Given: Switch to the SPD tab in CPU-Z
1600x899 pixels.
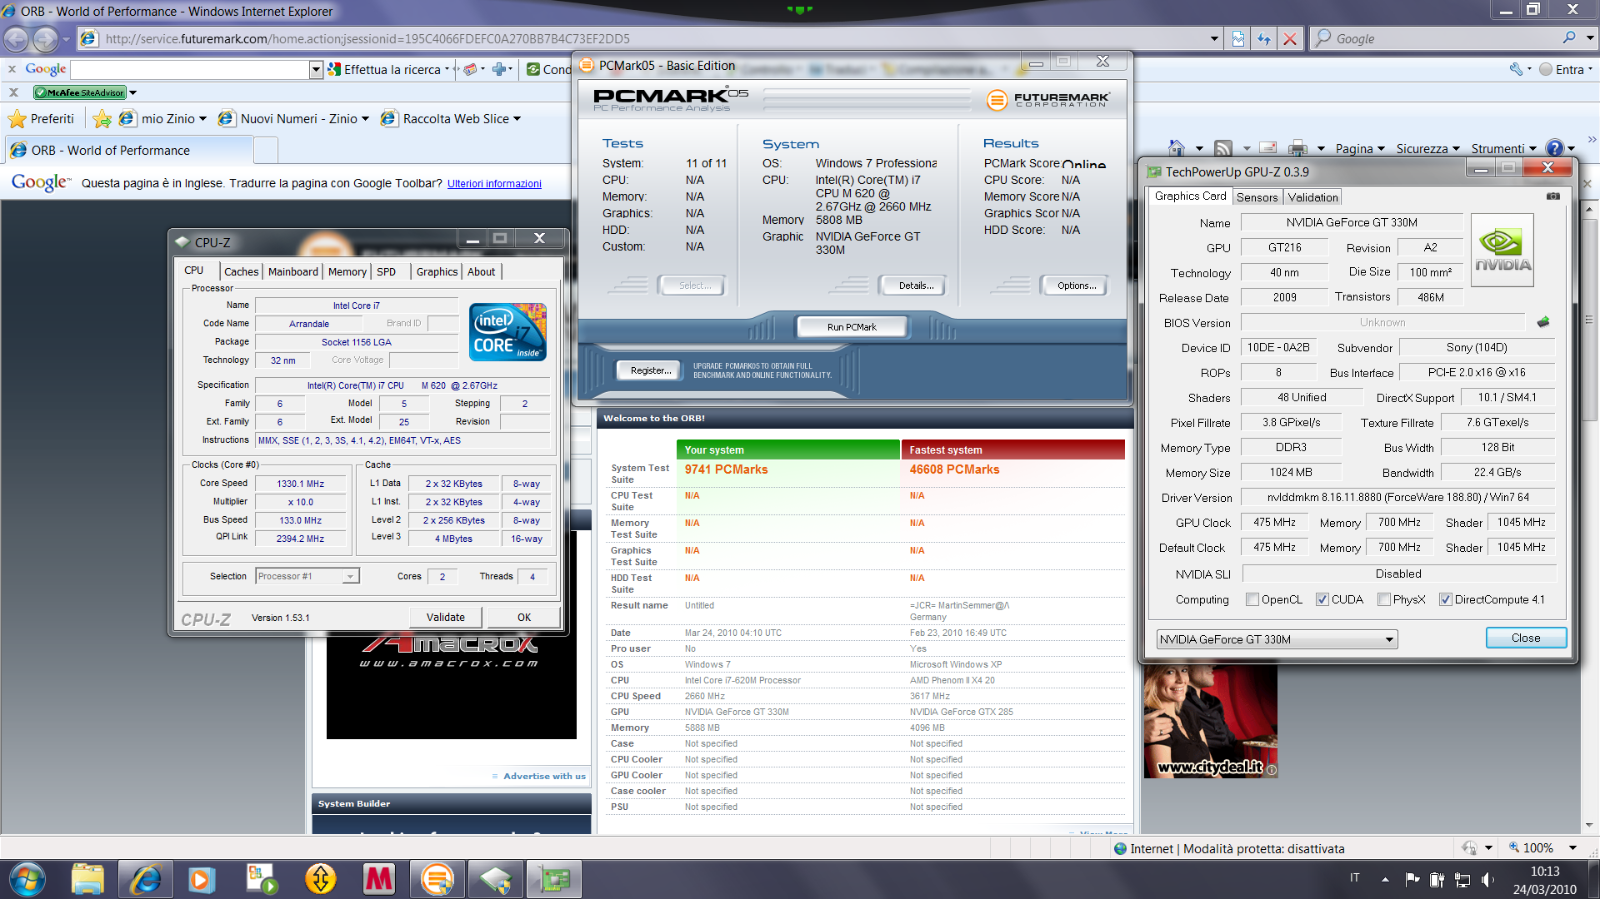Looking at the screenshot, I should click(x=386, y=272).
